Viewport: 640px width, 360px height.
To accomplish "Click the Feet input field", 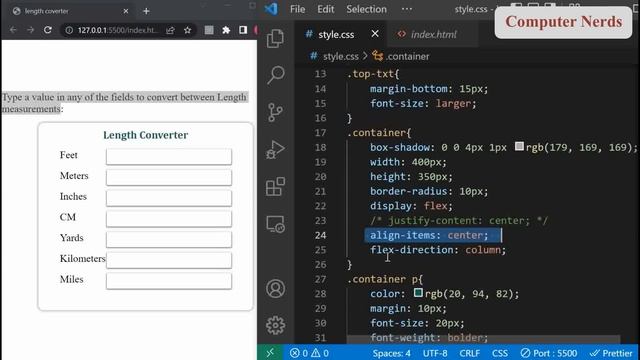I will [x=169, y=156].
